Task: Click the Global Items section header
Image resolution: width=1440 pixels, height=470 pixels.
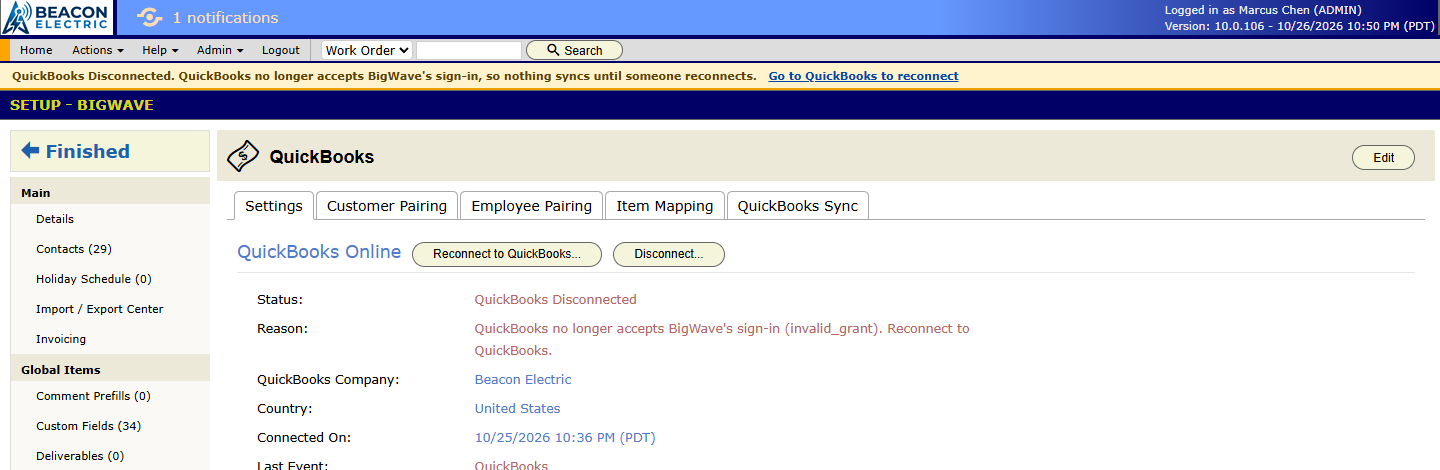Action: click(x=110, y=370)
